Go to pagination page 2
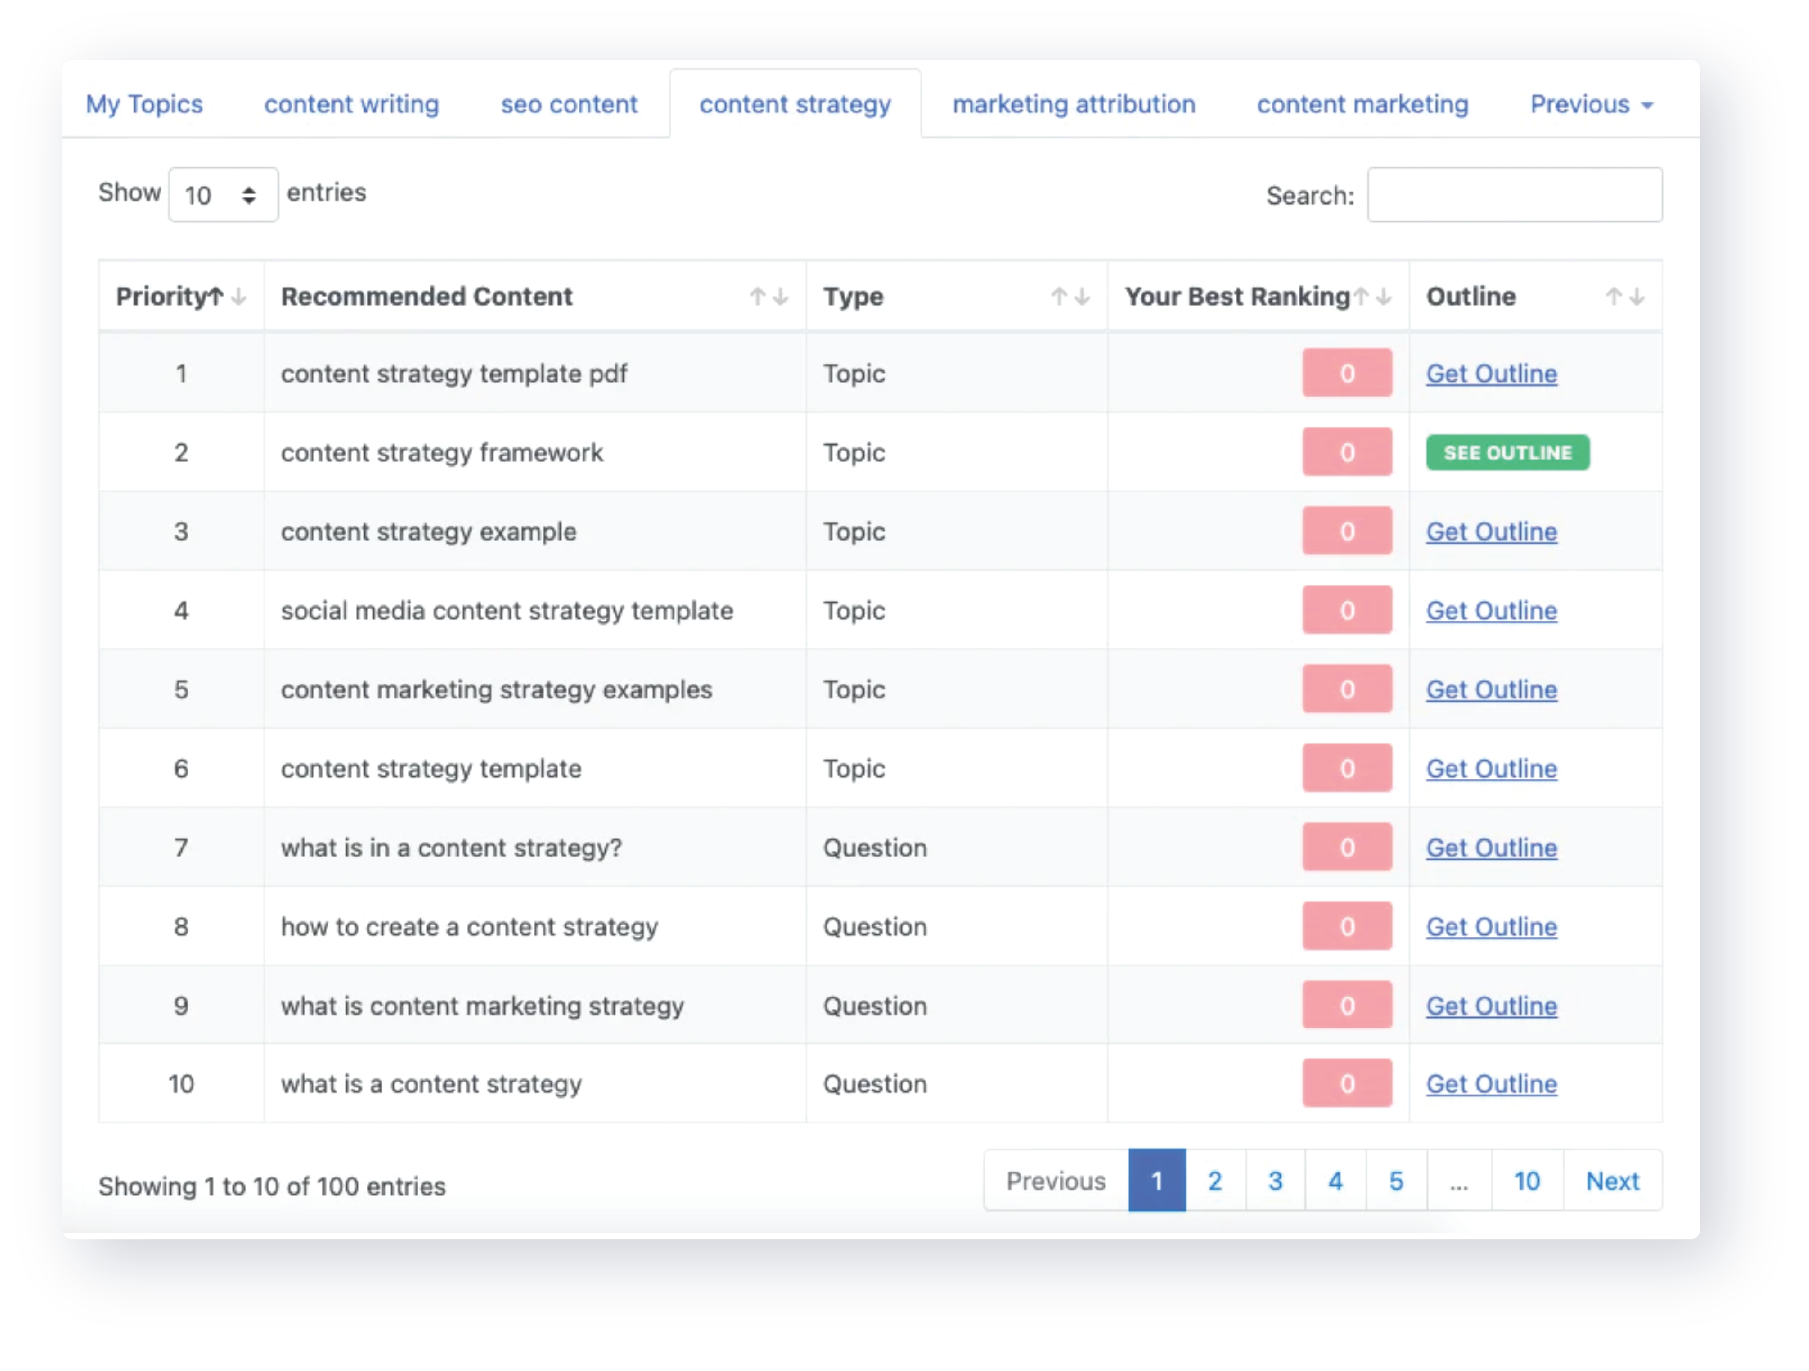 [1215, 1181]
